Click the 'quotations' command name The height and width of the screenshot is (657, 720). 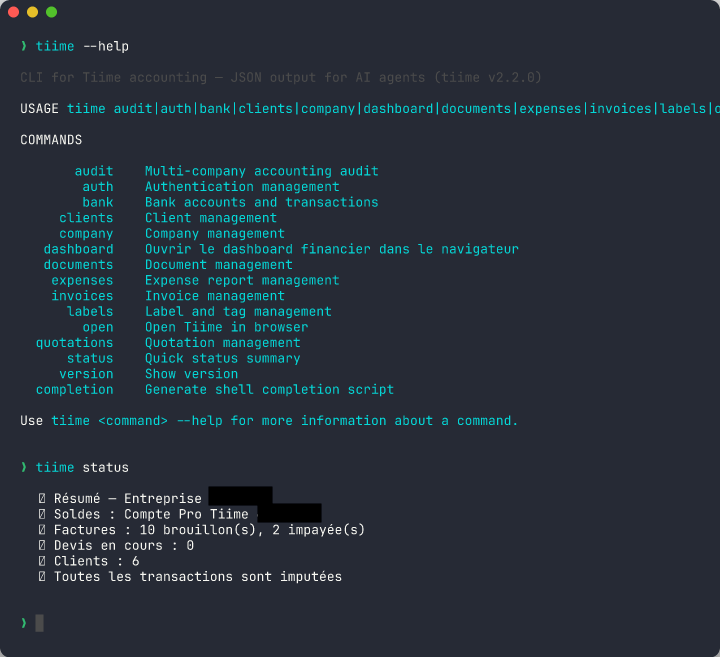tap(74, 343)
